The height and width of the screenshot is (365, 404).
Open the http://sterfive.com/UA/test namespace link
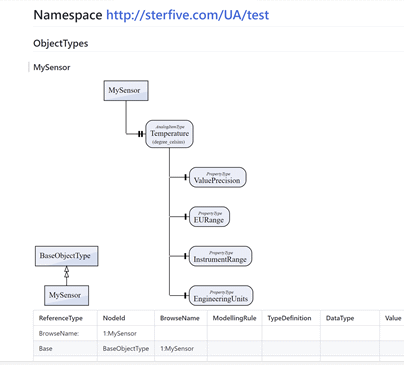pos(187,15)
